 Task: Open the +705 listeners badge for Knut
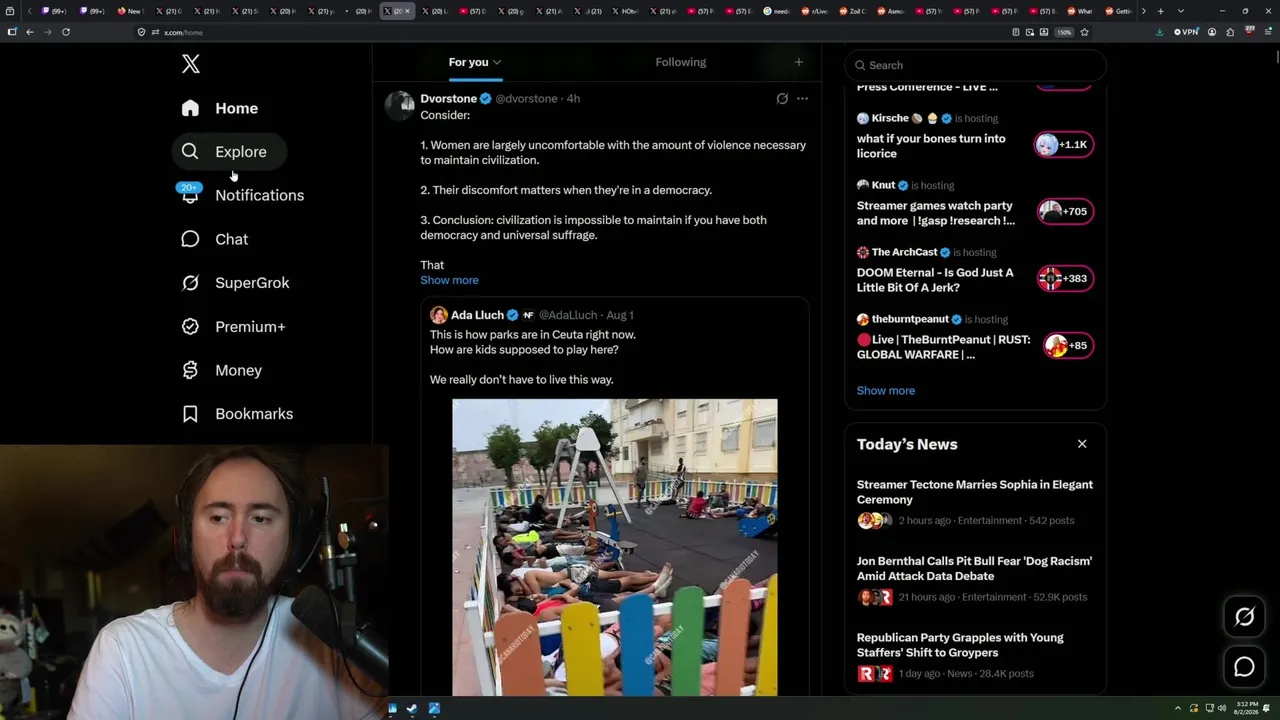coord(1064,212)
